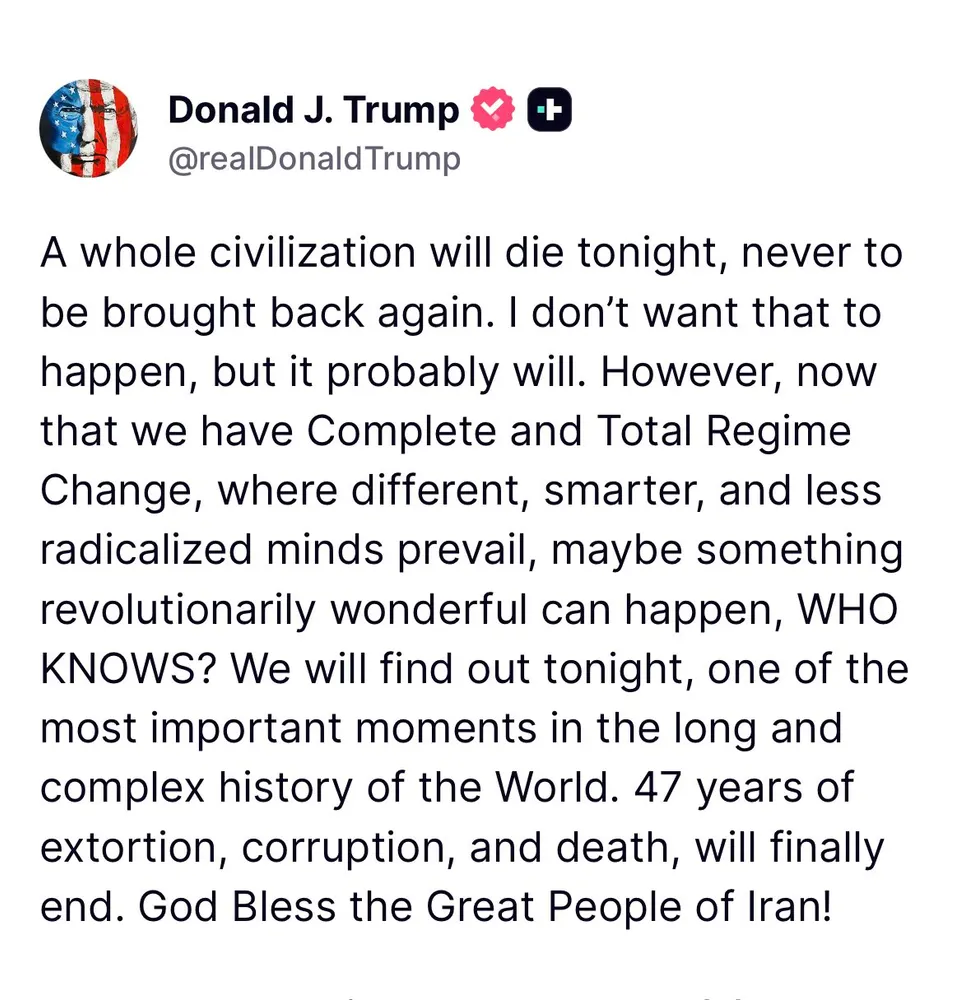This screenshot has height=1000, width=970.
Task: Click the phrase "God Bless"
Action: click(237, 906)
